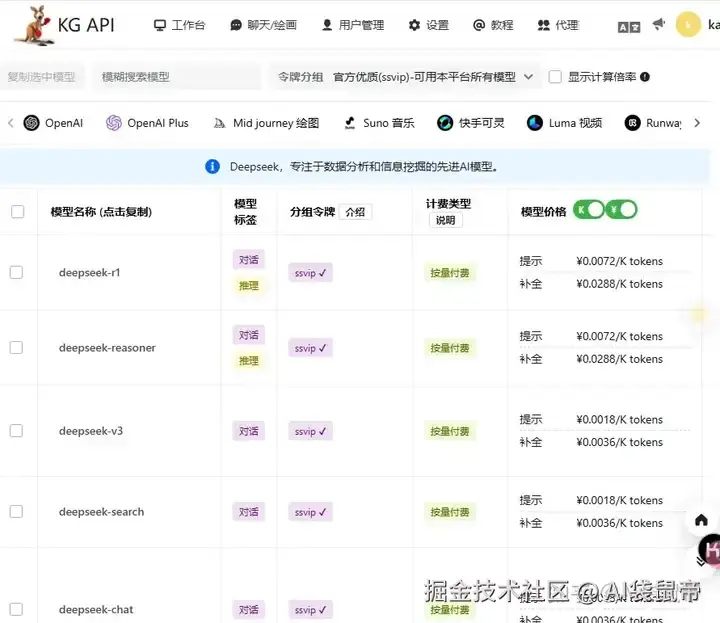Select the 快手可灵 tab
The image size is (720, 623).
(471, 123)
